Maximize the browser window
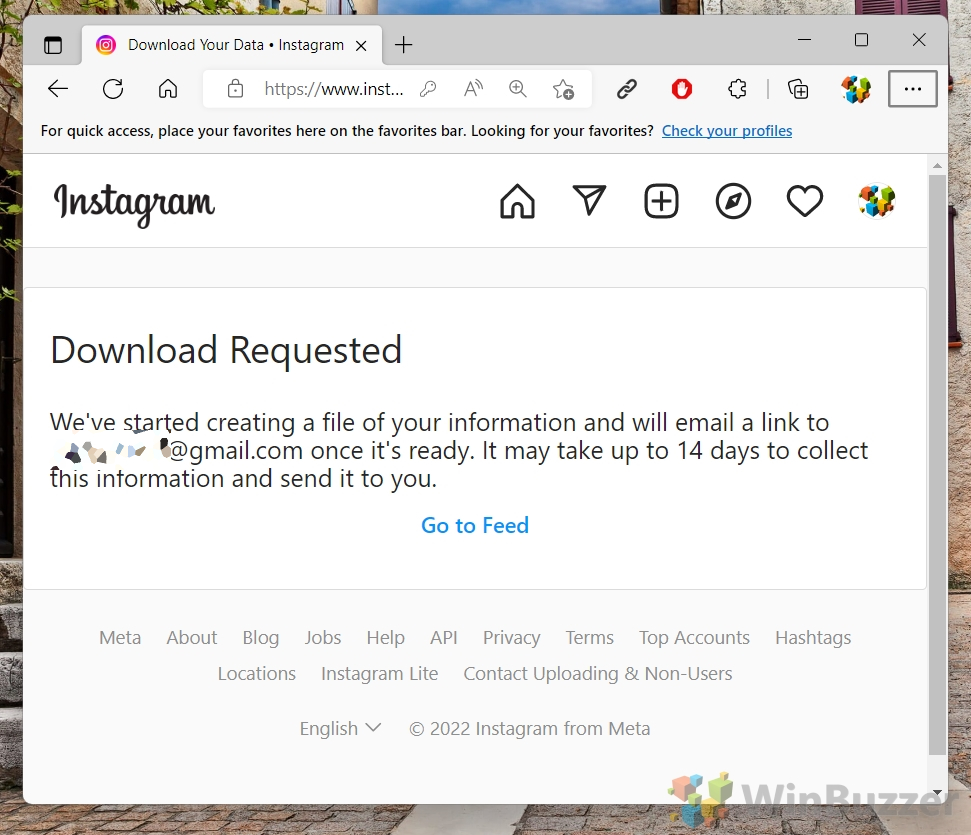971x835 pixels. [x=861, y=40]
